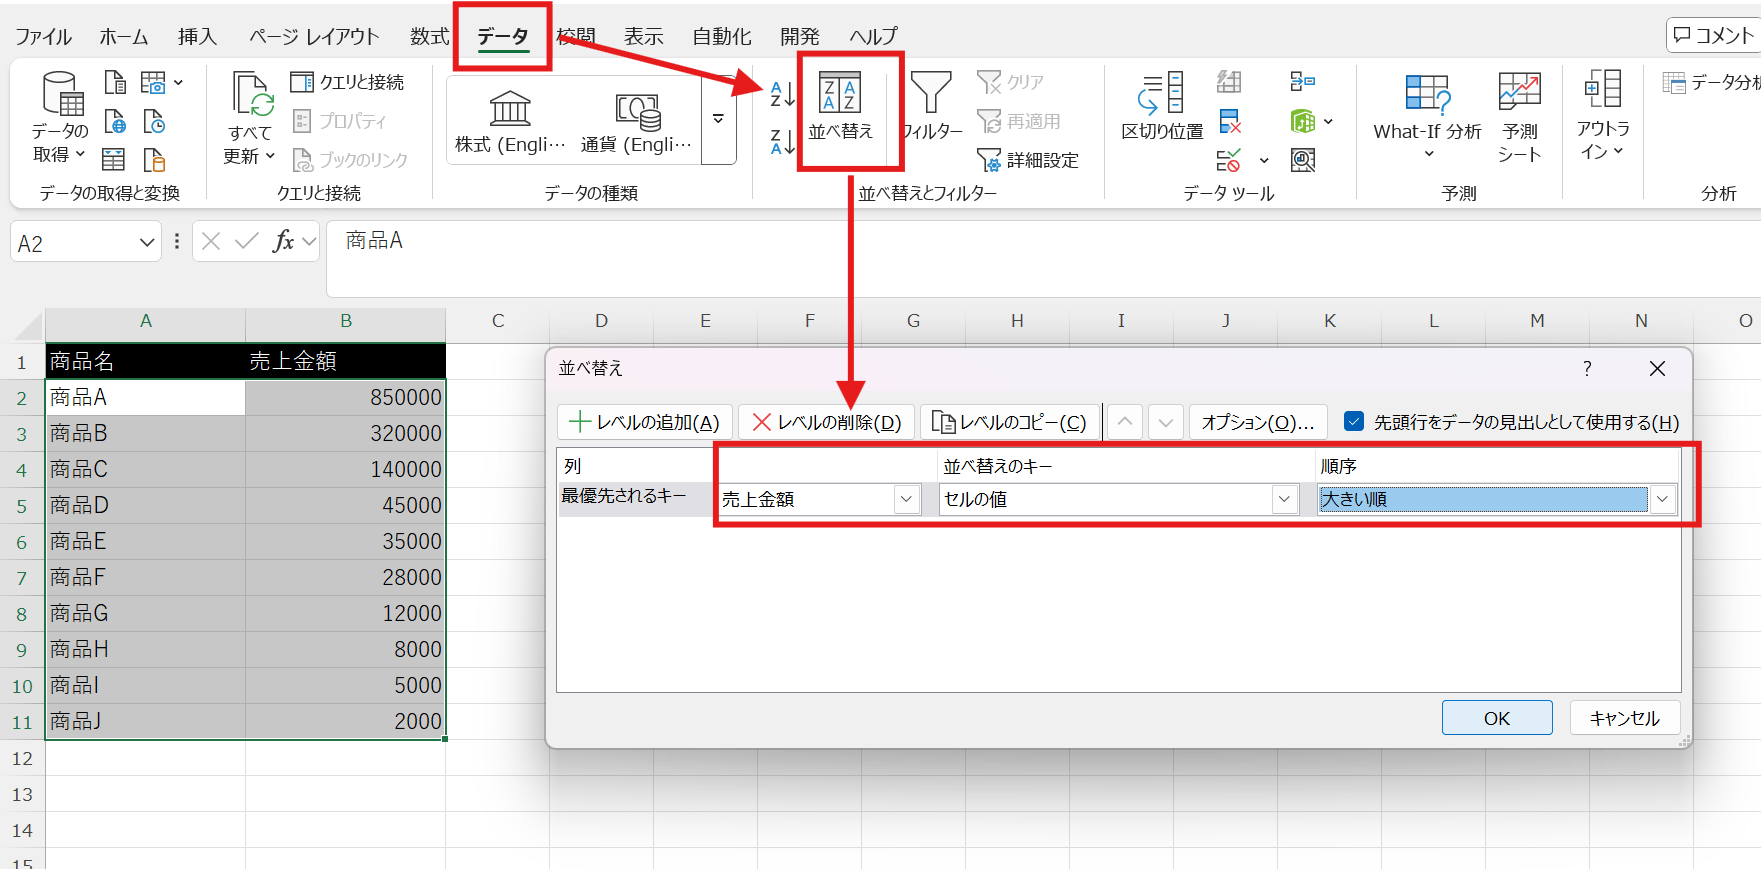This screenshot has width=1761, height=869.
Task: Select 通貨 (English) data type
Action: coord(637,121)
